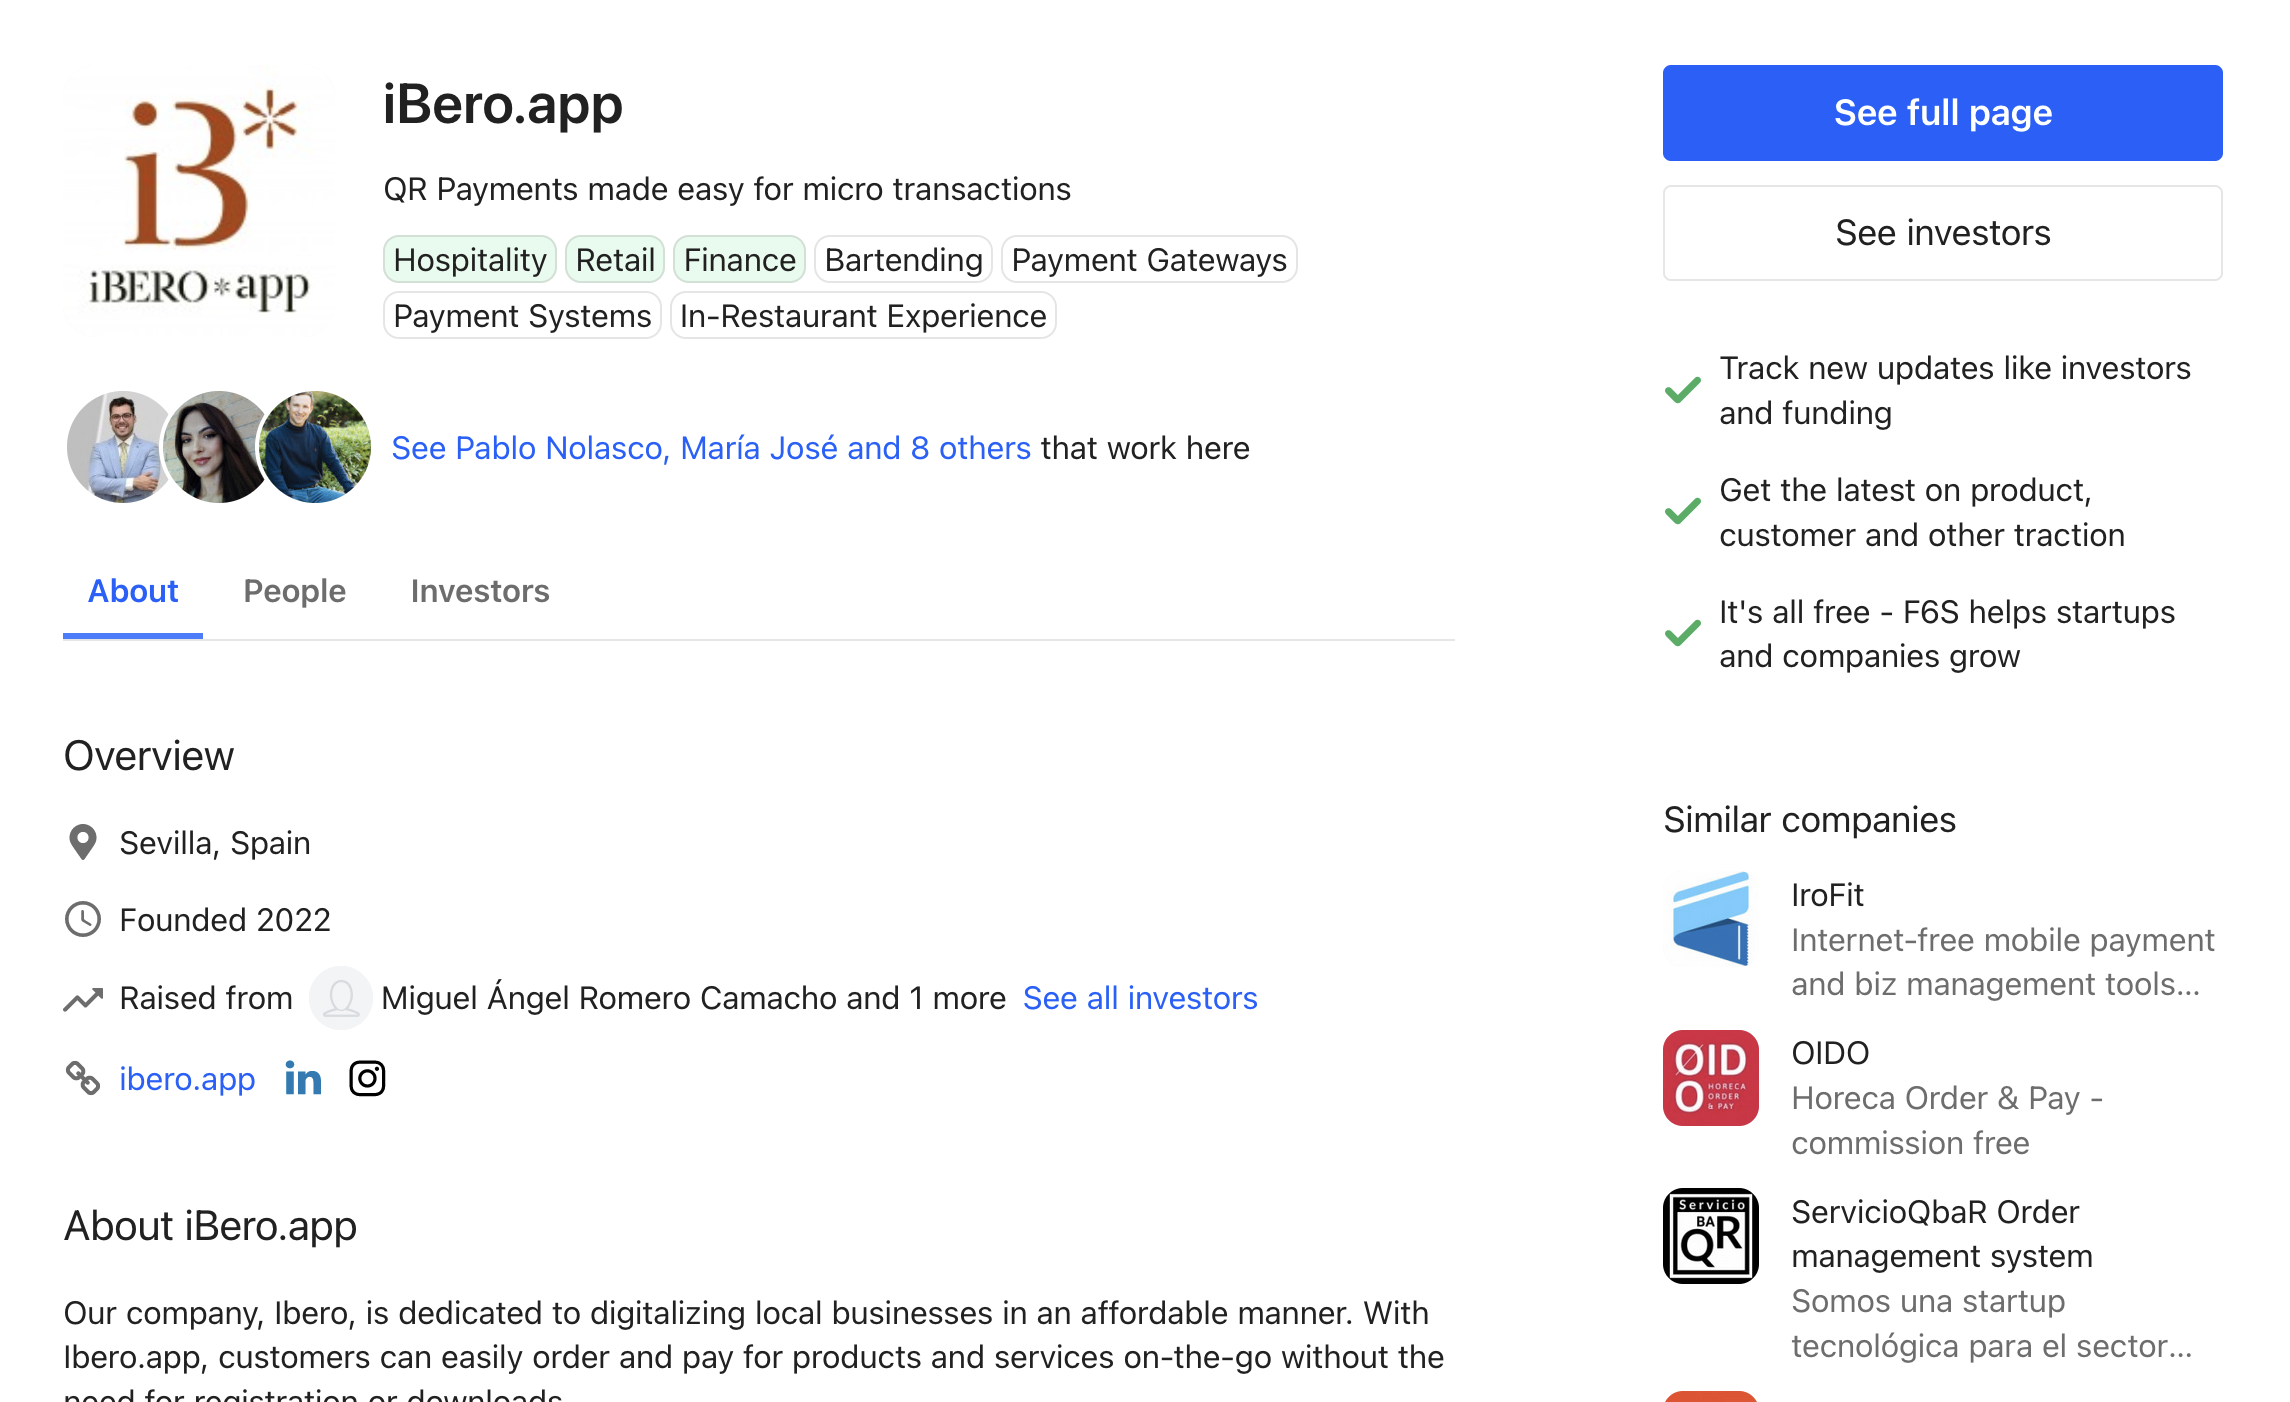Image resolution: width=2290 pixels, height=1402 pixels.
Task: Switch to the Investors tab
Action: pyautogui.click(x=480, y=591)
